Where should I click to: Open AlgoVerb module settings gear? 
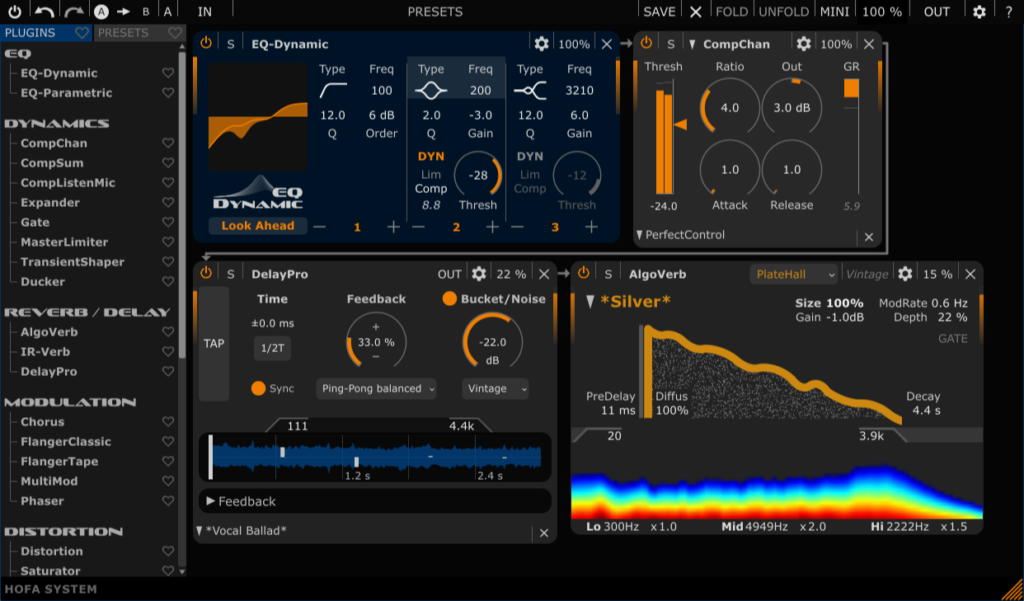[905, 274]
